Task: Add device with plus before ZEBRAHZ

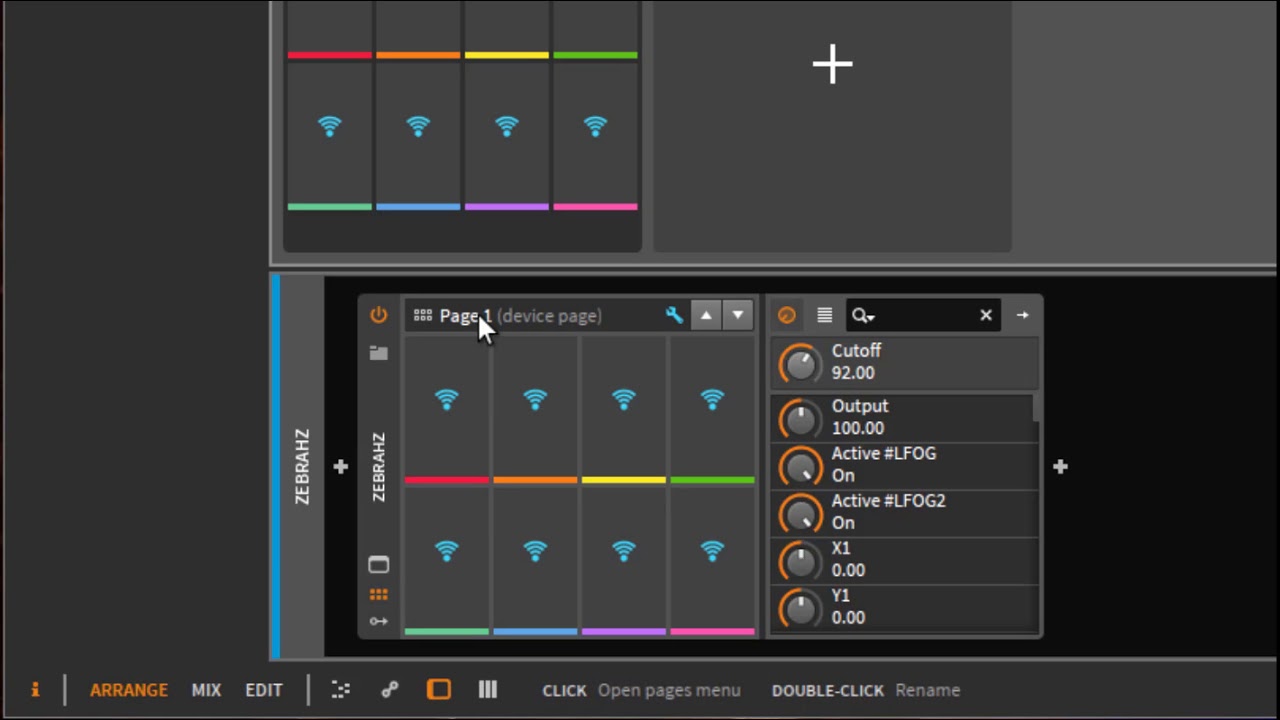Action: click(341, 467)
